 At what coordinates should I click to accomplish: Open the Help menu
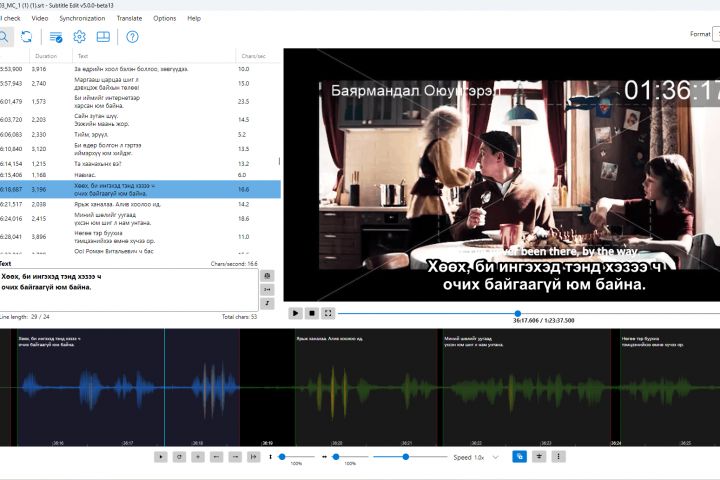coord(194,18)
